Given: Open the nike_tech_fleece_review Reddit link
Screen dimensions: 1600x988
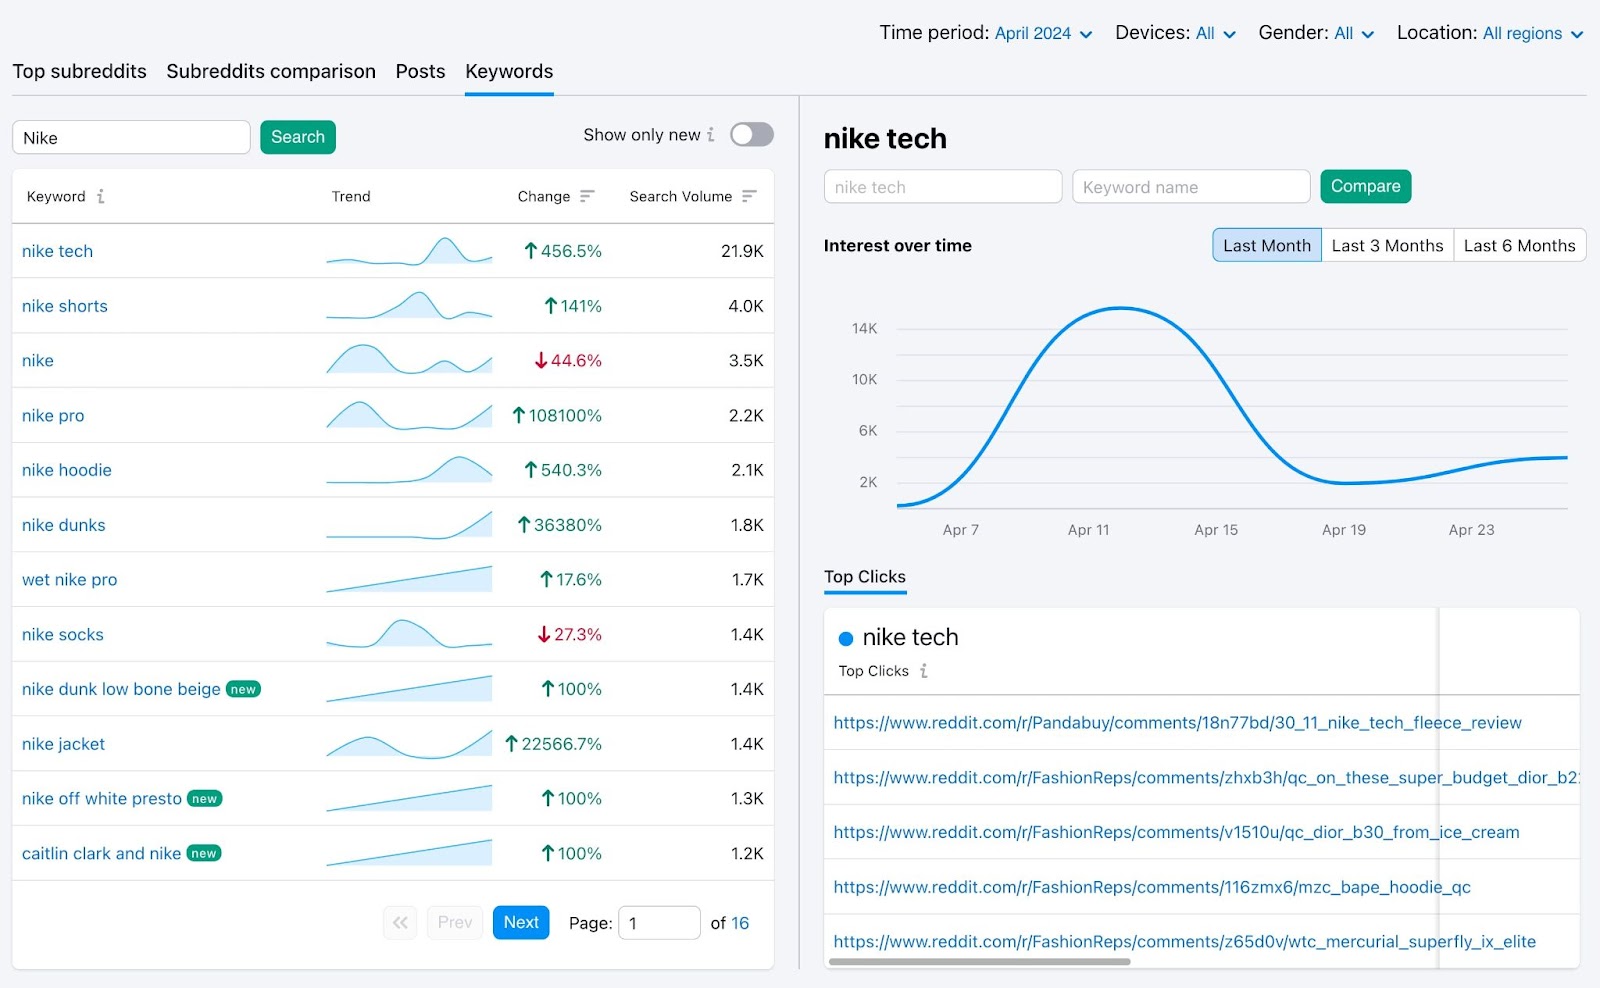Looking at the screenshot, I should 1177,723.
